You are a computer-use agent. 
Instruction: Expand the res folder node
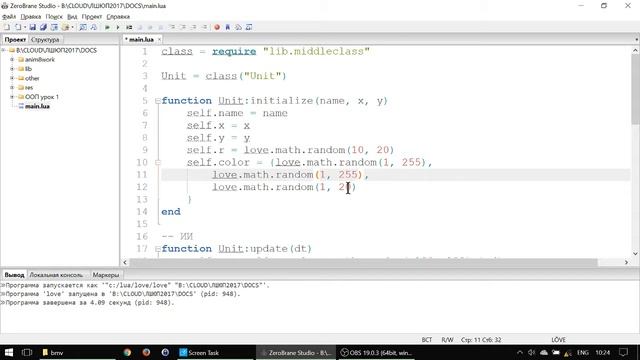[12, 87]
